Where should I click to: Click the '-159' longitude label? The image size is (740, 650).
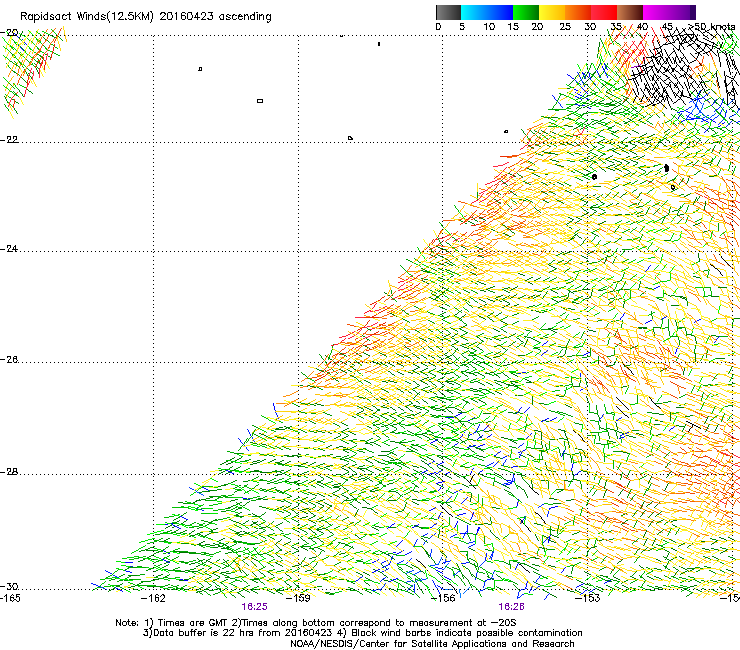coord(298,599)
